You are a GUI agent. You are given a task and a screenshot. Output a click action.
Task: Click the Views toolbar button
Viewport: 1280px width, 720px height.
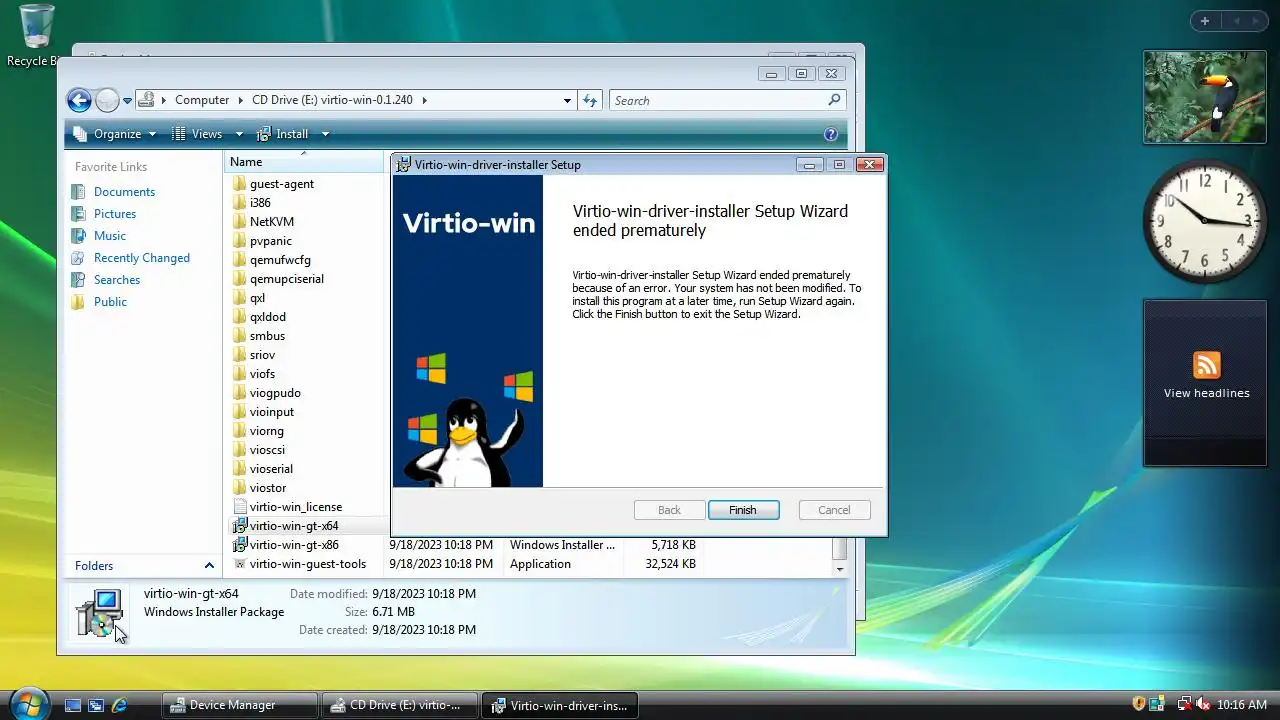tap(198, 134)
